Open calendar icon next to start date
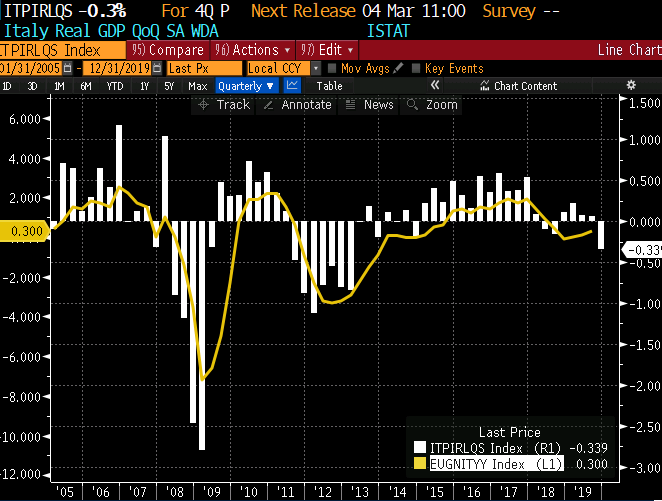 pyautogui.click(x=68, y=68)
